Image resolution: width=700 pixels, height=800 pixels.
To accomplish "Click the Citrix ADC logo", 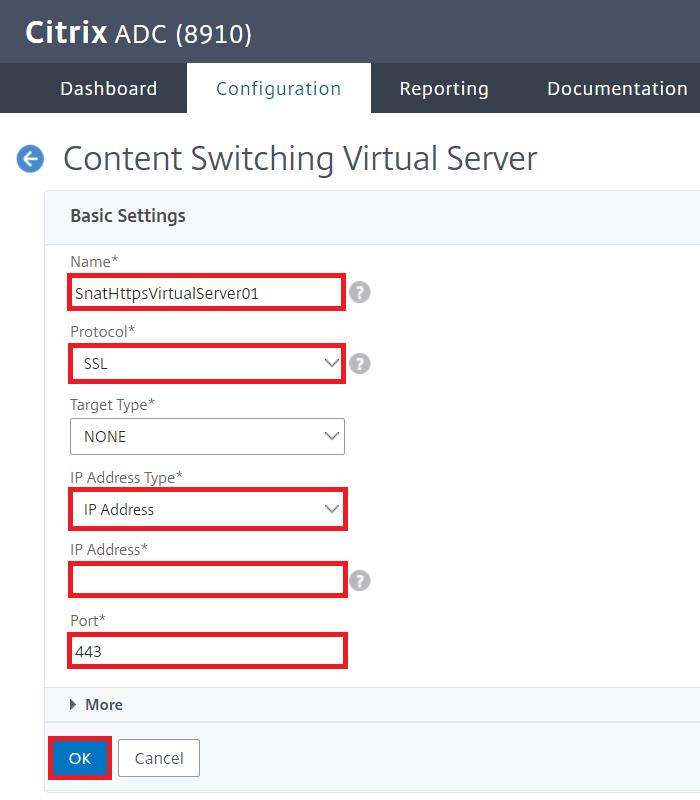I will (138, 33).
